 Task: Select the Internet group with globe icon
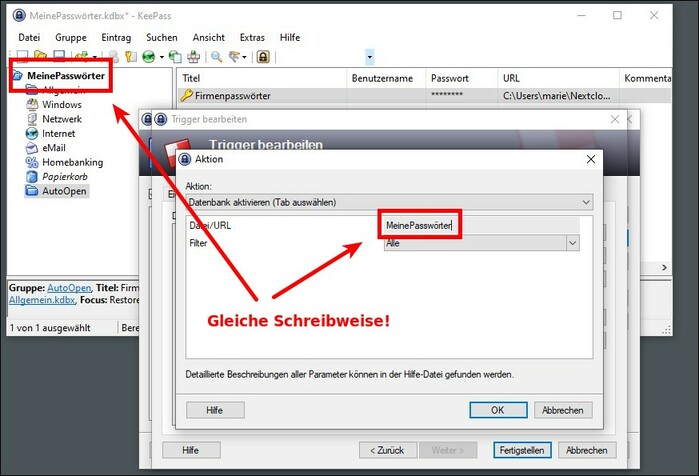pyautogui.click(x=58, y=133)
